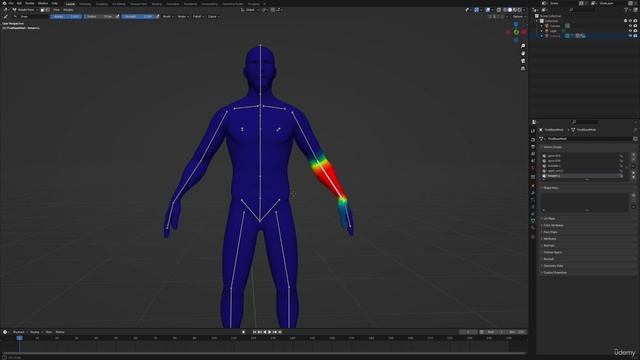This screenshot has height=360, width=640.
Task: Open the Weights menu in viewport header
Action: 69,10
